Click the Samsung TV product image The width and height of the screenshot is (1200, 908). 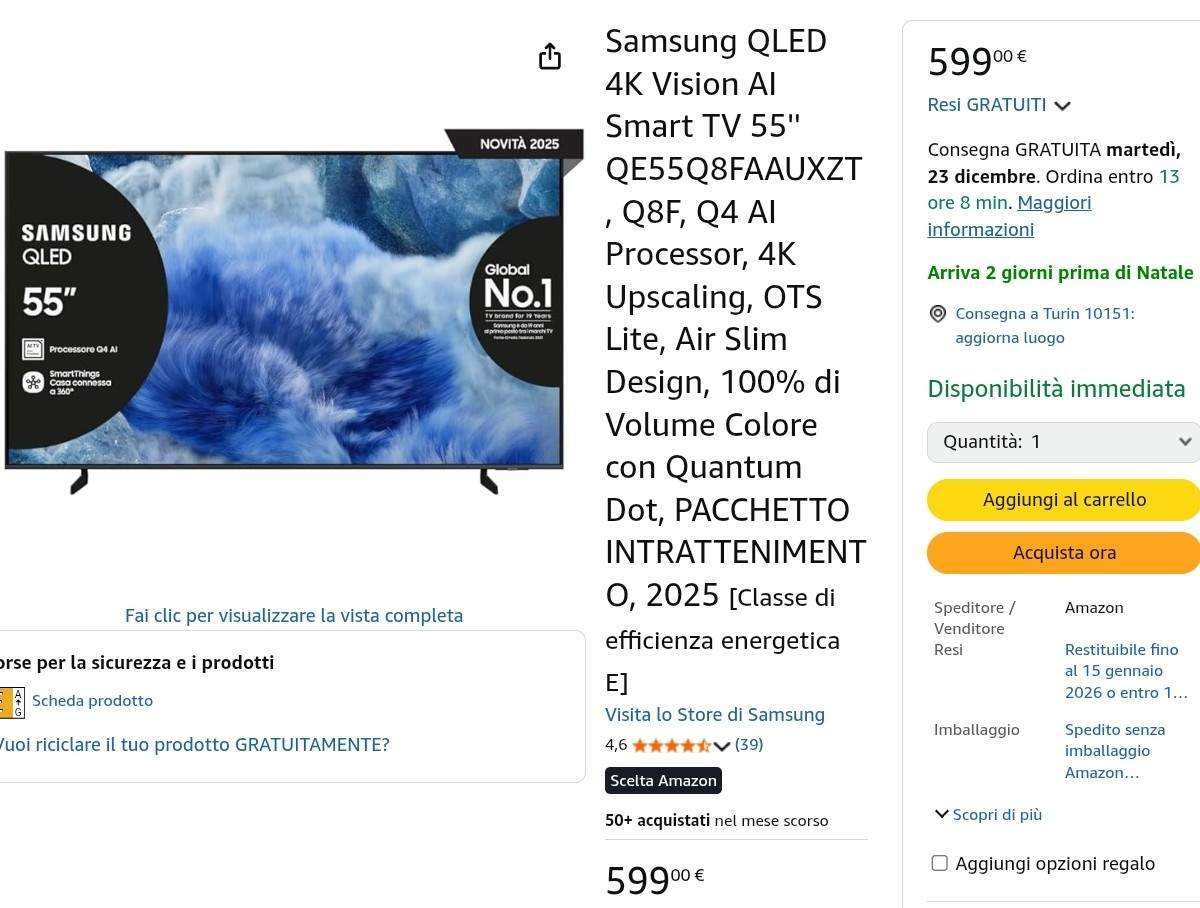coord(285,310)
